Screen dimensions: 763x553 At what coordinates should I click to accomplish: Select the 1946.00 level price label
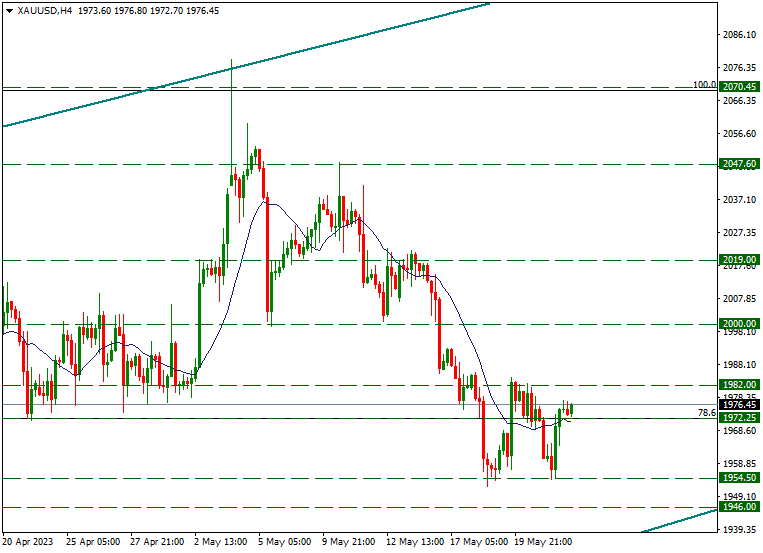point(739,507)
